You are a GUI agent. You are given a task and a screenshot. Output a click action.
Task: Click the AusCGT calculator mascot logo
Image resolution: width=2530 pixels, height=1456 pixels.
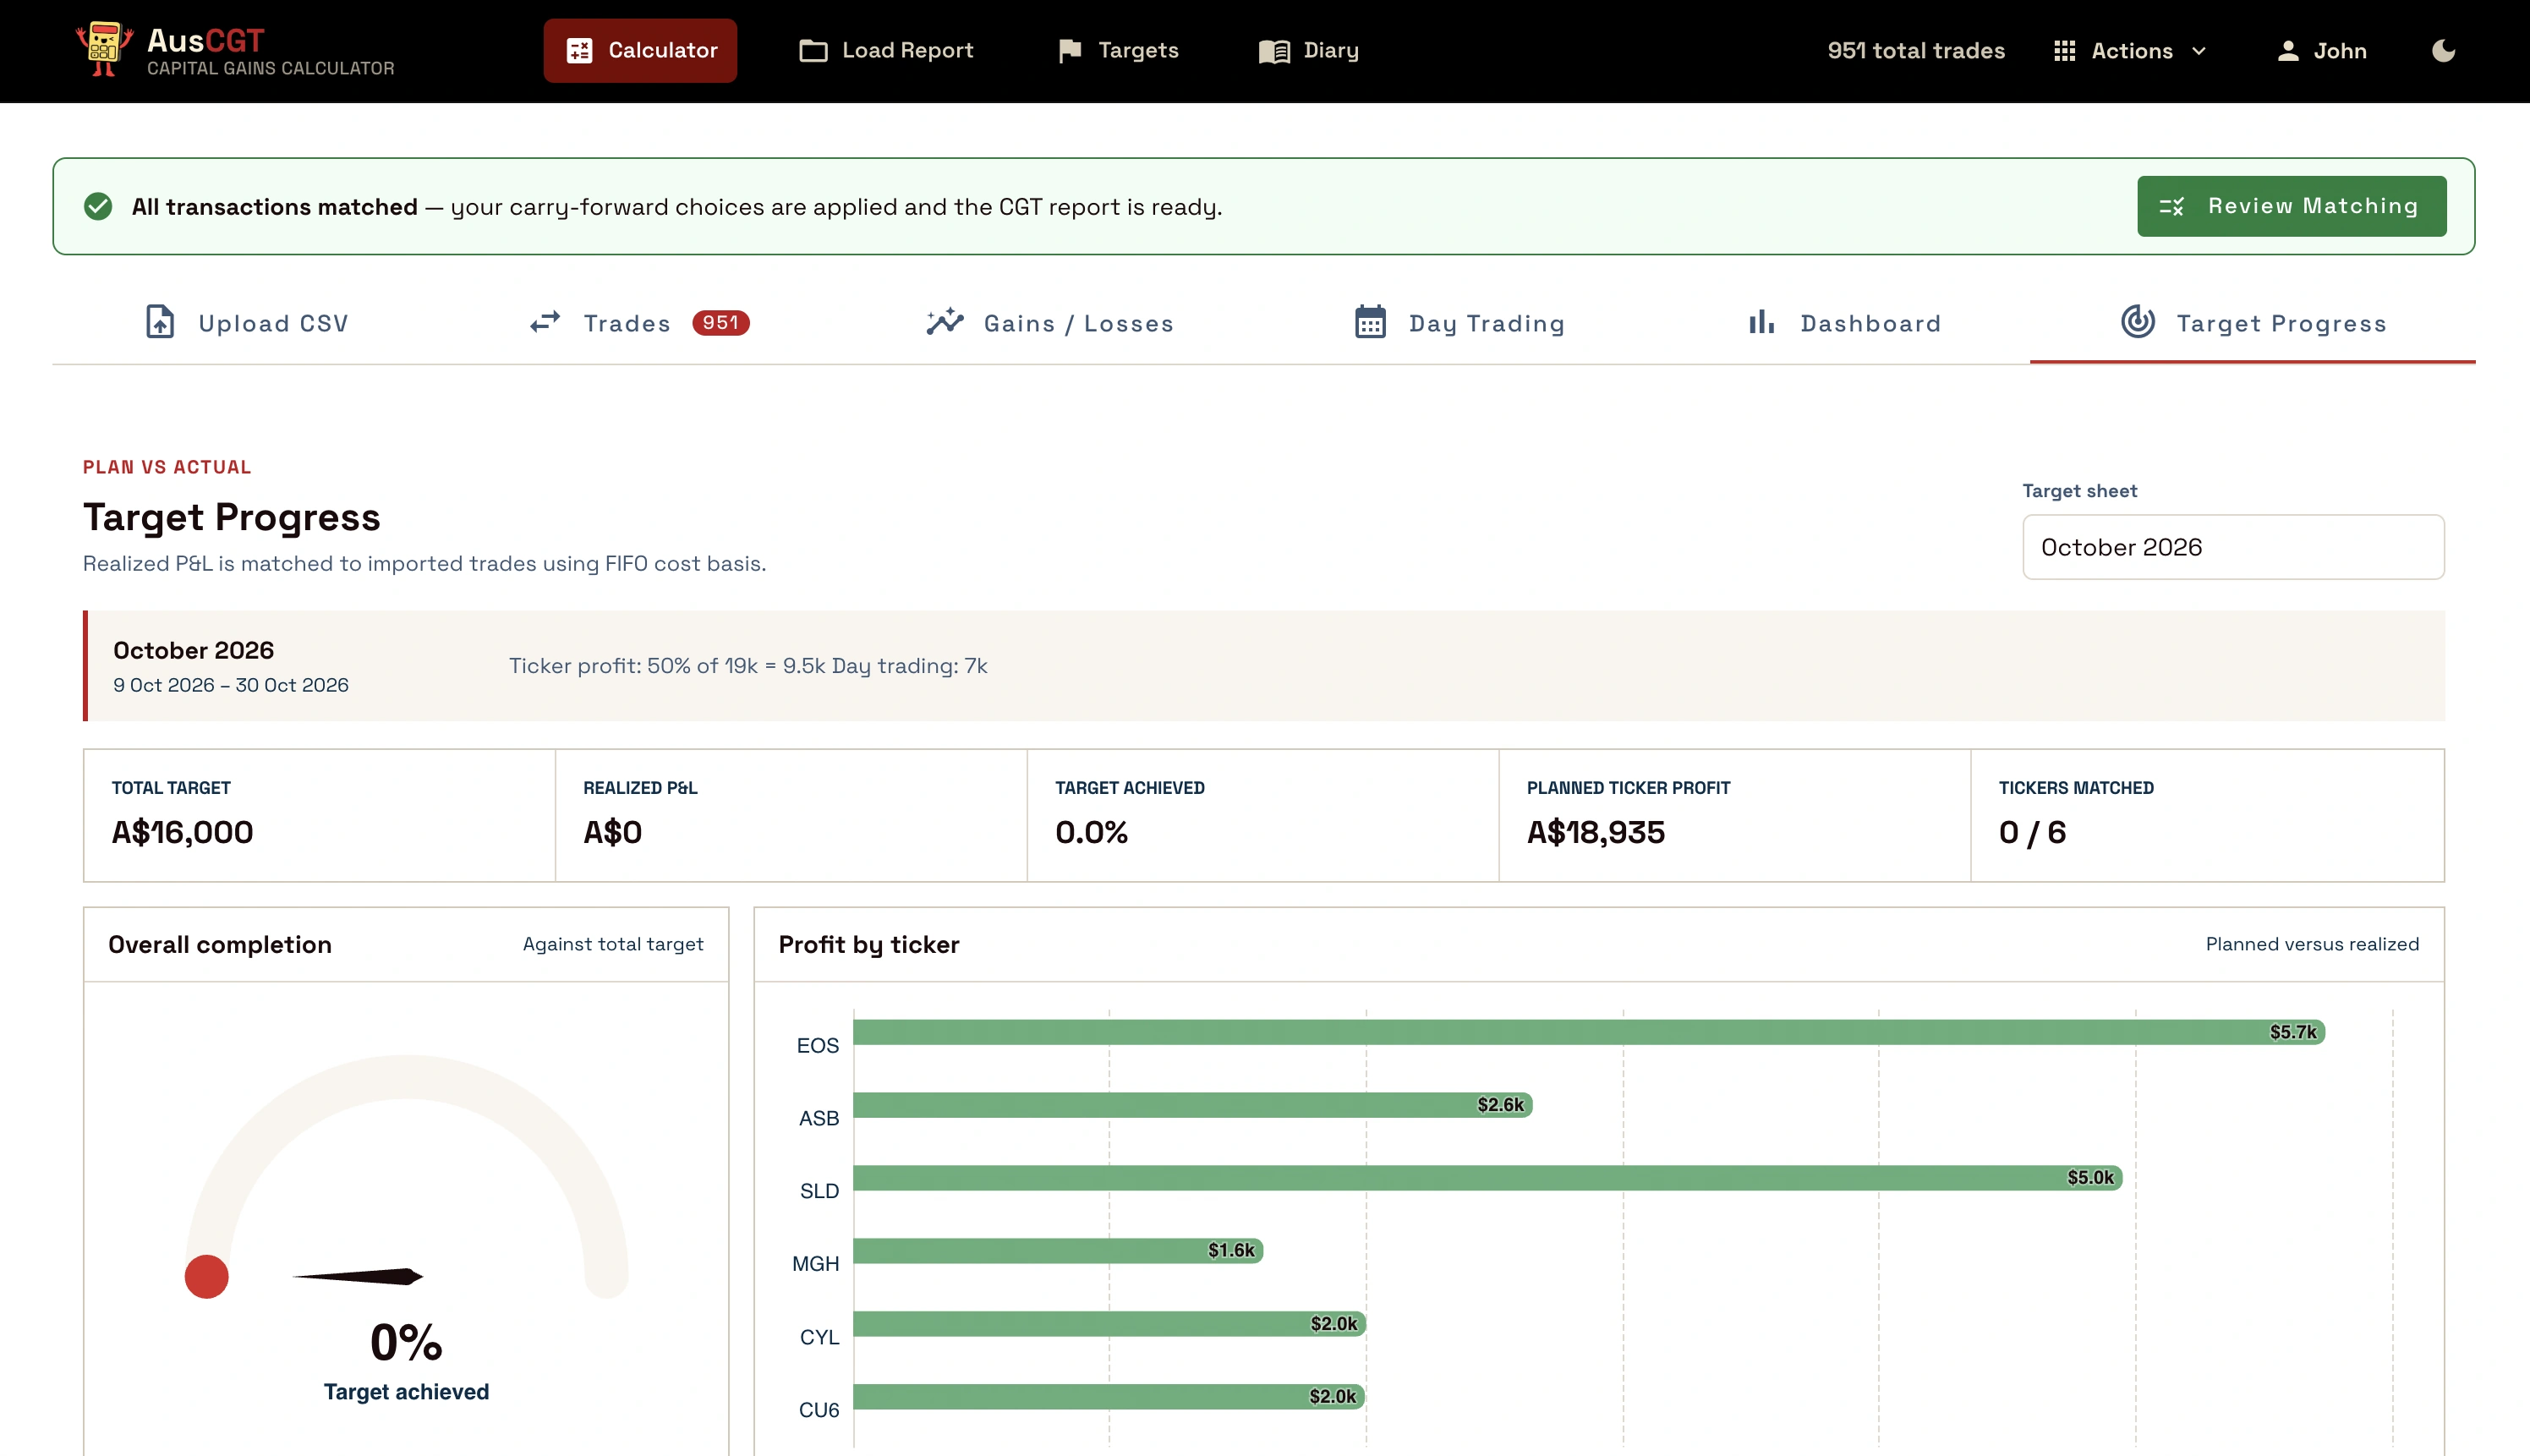coord(104,49)
